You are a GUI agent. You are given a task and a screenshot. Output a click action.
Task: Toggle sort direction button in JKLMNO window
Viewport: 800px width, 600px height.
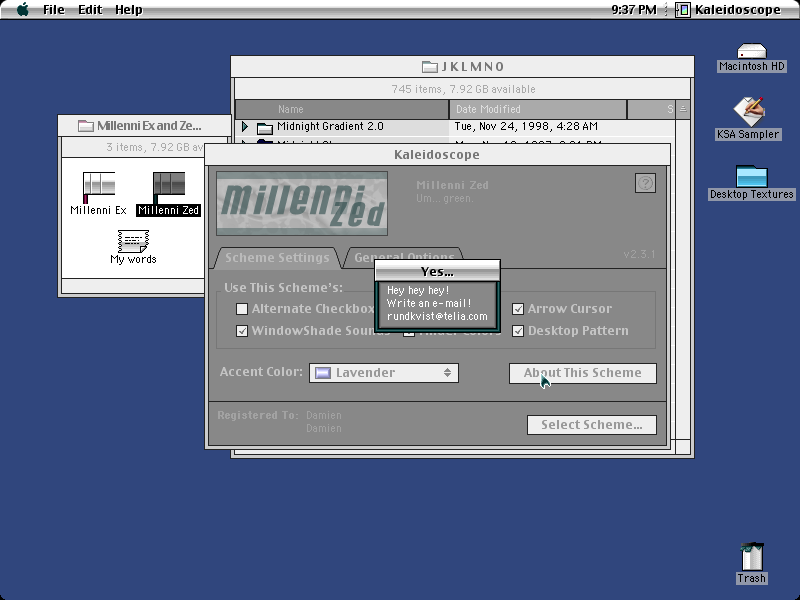point(683,109)
